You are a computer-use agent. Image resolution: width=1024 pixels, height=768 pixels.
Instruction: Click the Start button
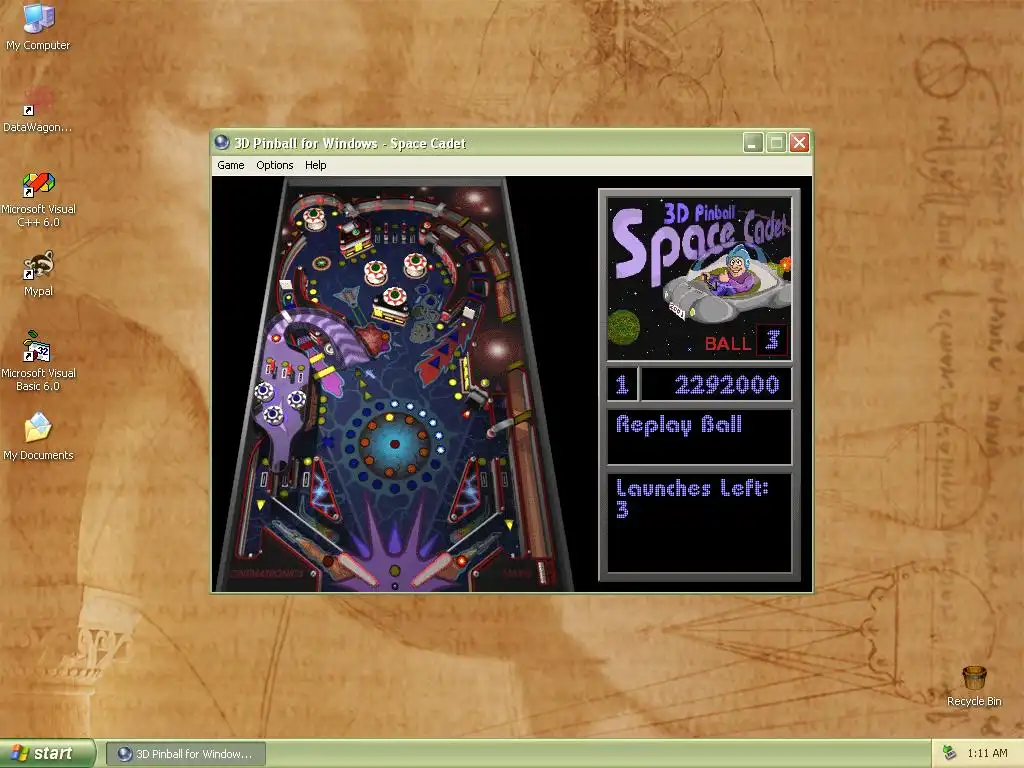click(x=47, y=753)
